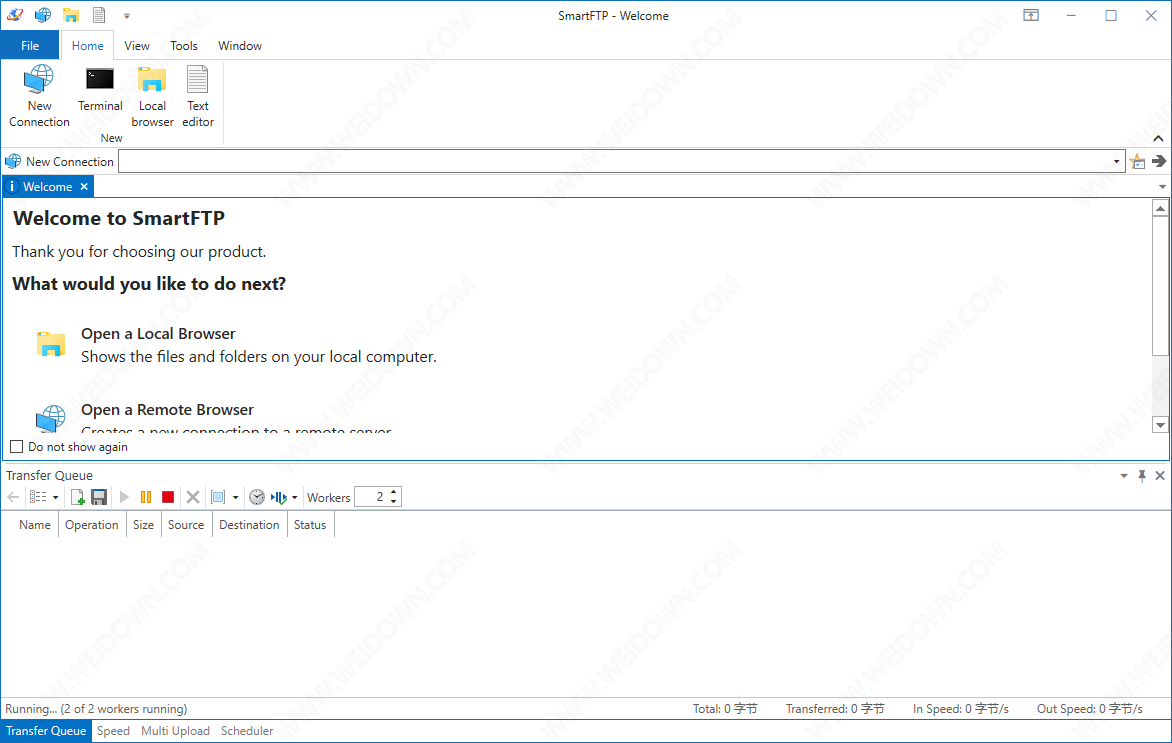Sort queue by Size column header
Image resolution: width=1172 pixels, height=743 pixels.
click(x=144, y=525)
